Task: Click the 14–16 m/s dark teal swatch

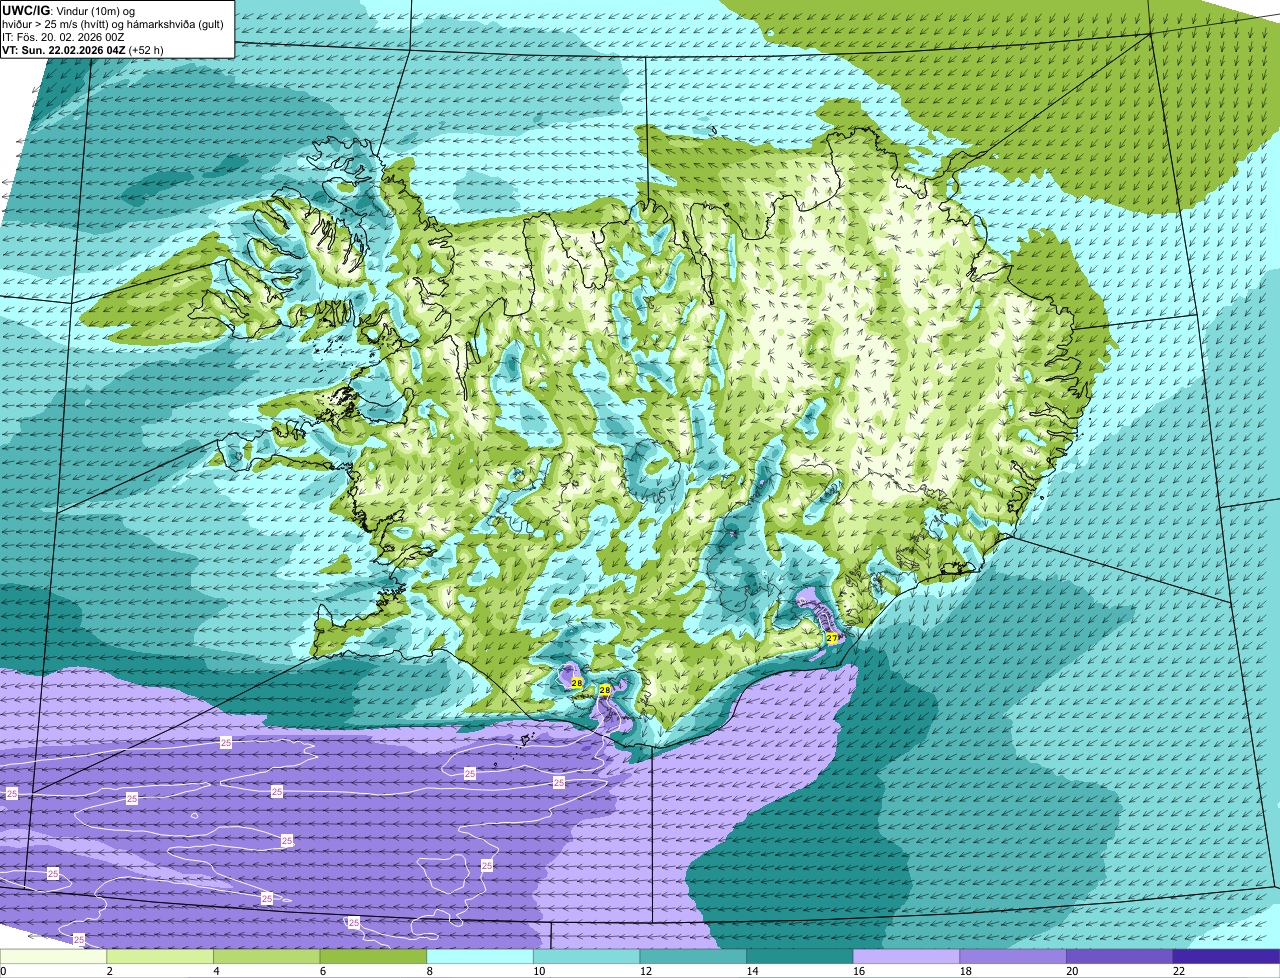Action: [800, 956]
